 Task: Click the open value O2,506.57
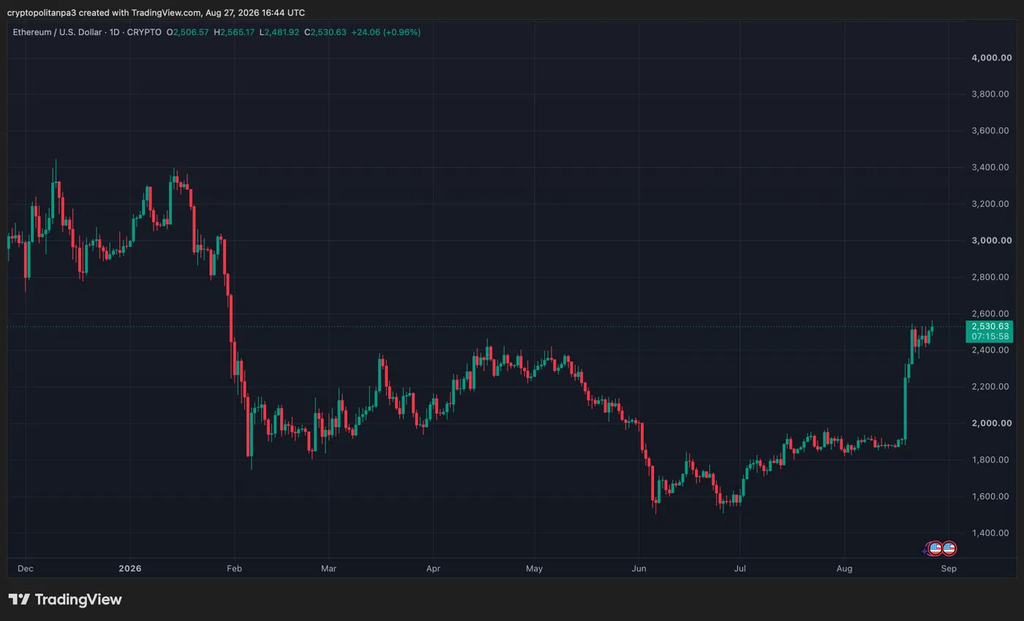coord(187,32)
